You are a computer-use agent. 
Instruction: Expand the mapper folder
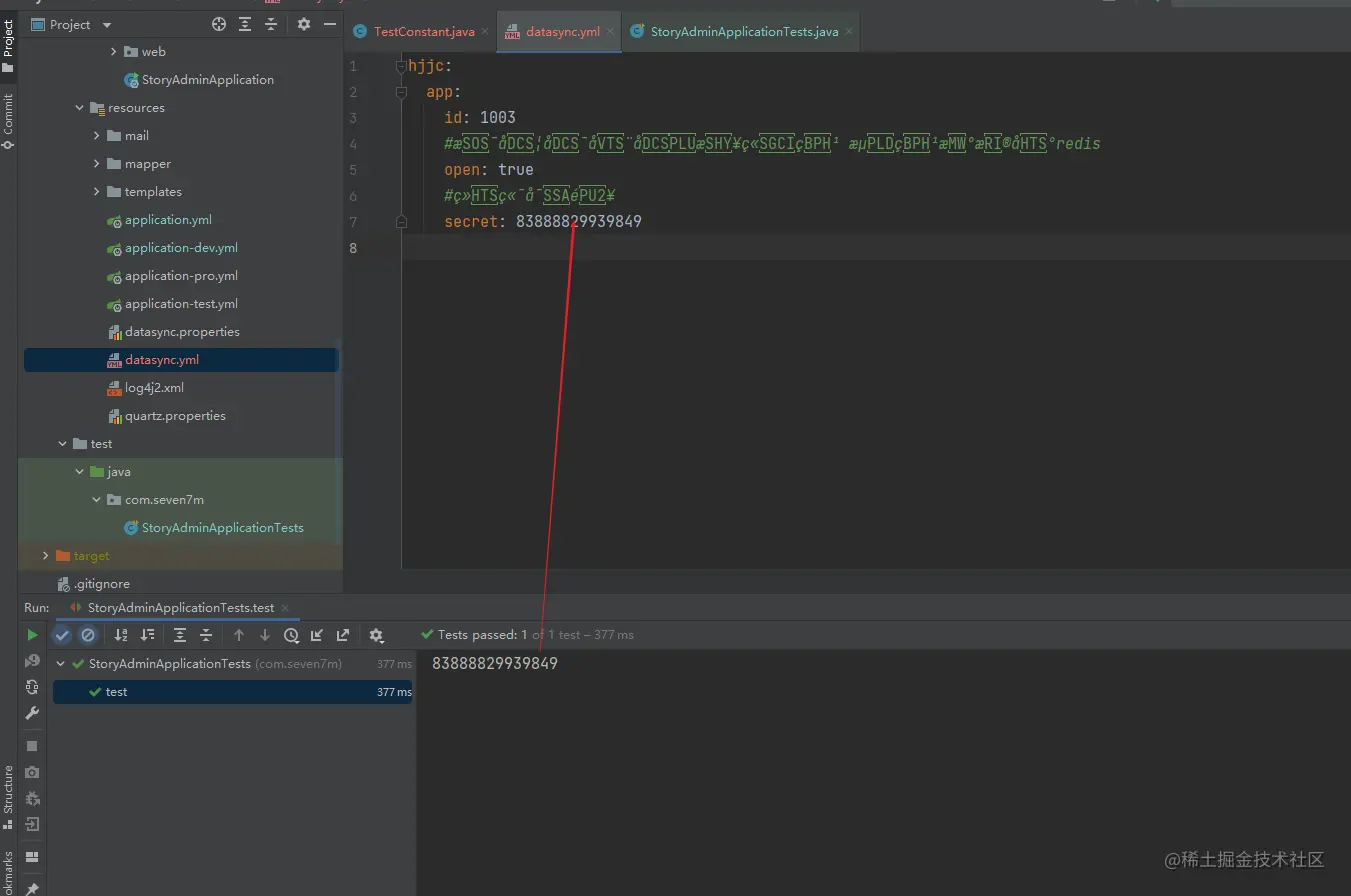click(97, 164)
